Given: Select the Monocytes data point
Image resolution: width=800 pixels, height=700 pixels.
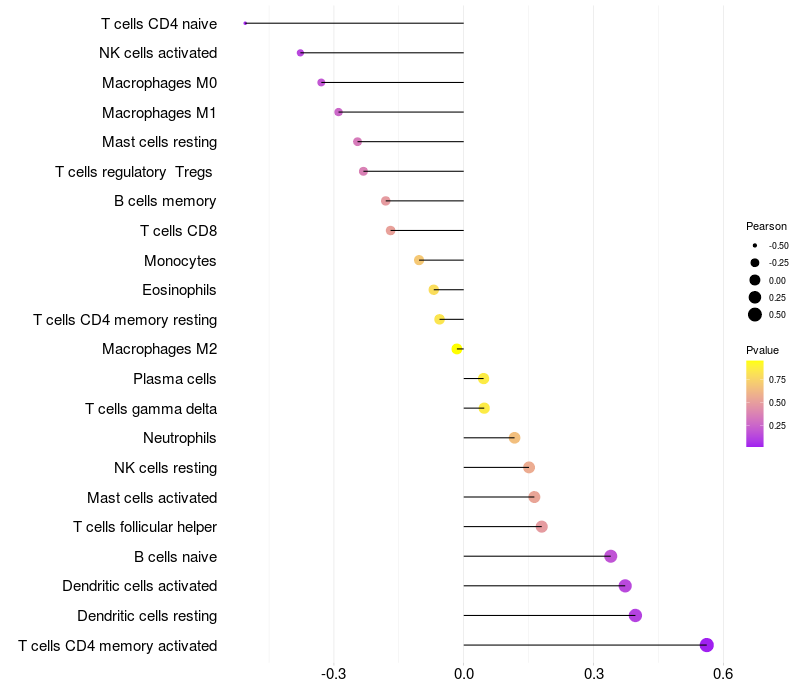Looking at the screenshot, I should (x=419, y=260).
